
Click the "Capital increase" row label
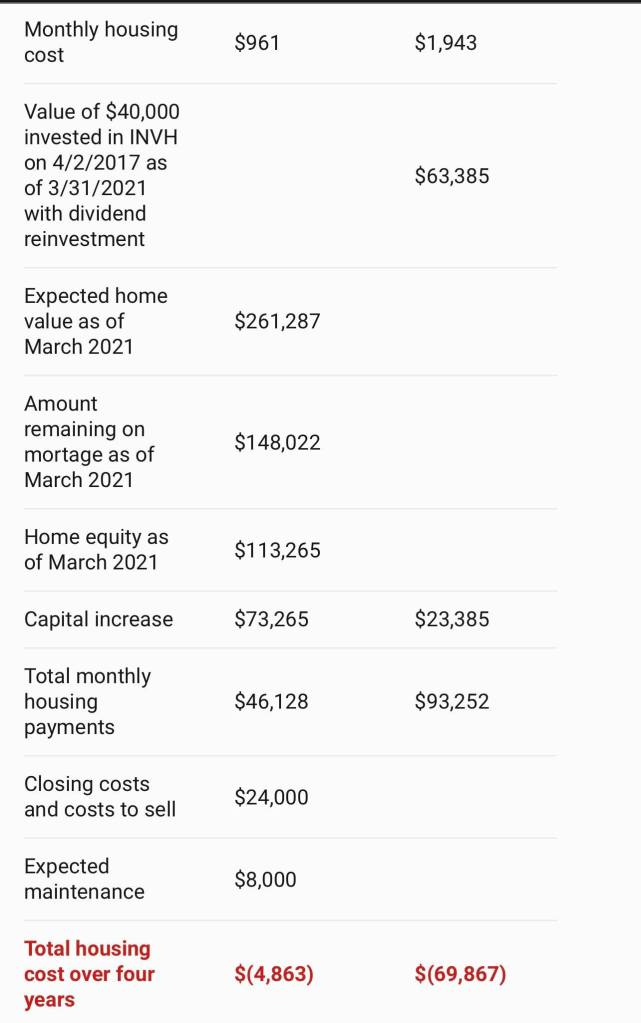[x=98, y=619]
